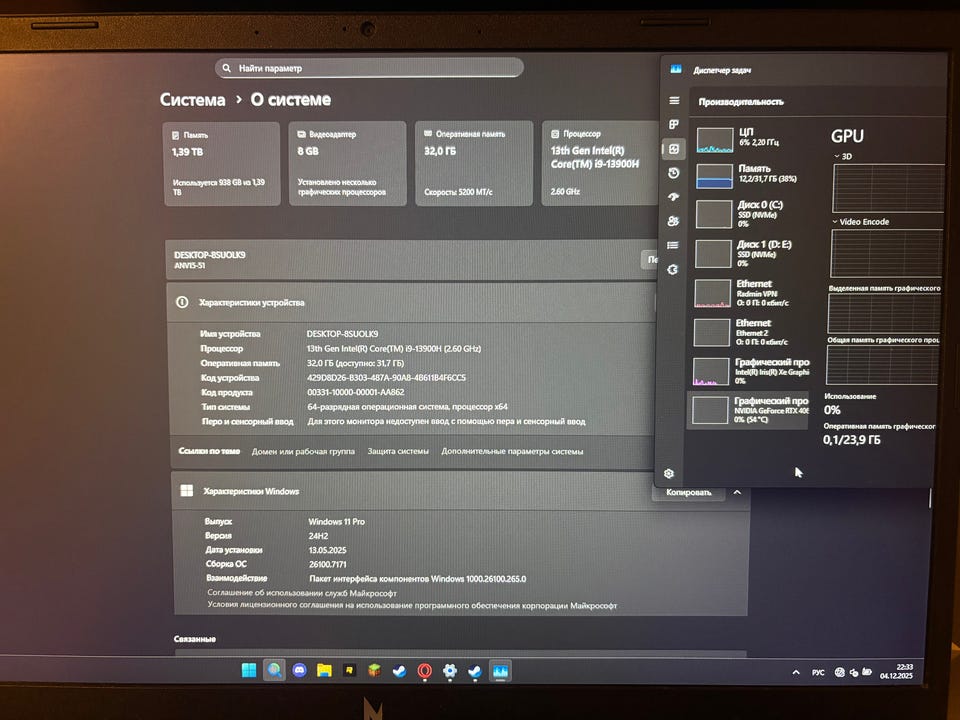960x720 pixels.
Task: Select the 'Ethernet 2' network item
Action: [x=749, y=332]
